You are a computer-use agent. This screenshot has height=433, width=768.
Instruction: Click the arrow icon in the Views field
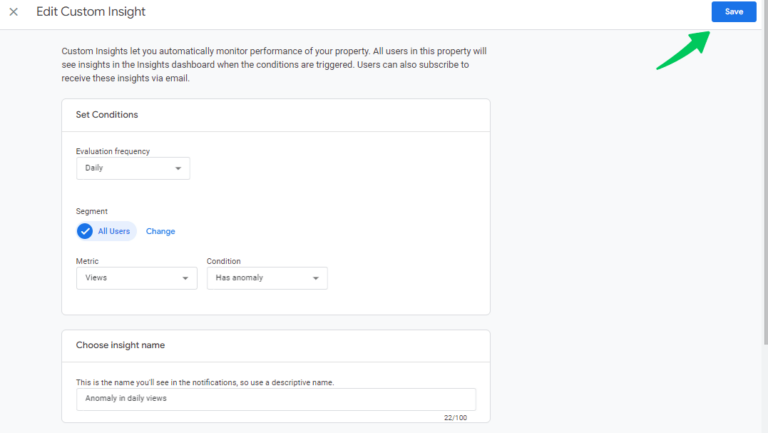[x=186, y=278]
